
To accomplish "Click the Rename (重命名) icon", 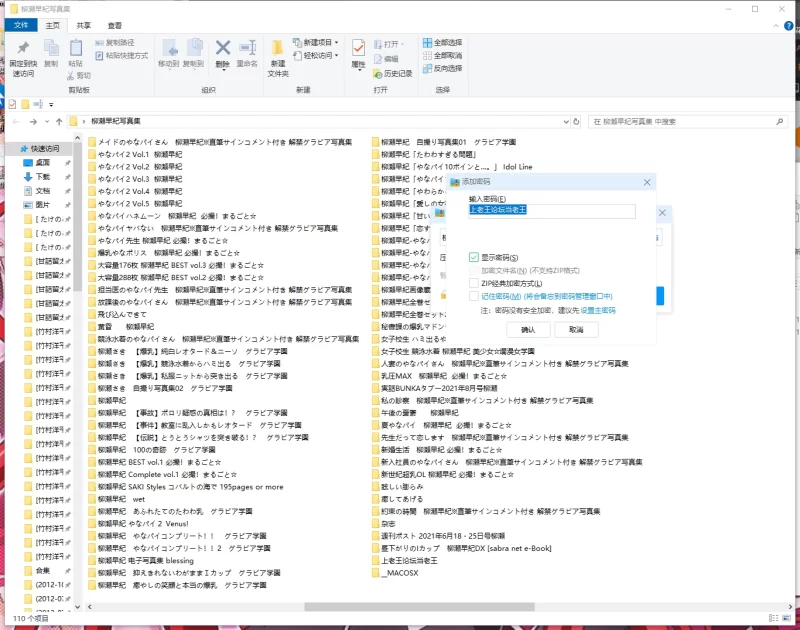I will click(247, 53).
